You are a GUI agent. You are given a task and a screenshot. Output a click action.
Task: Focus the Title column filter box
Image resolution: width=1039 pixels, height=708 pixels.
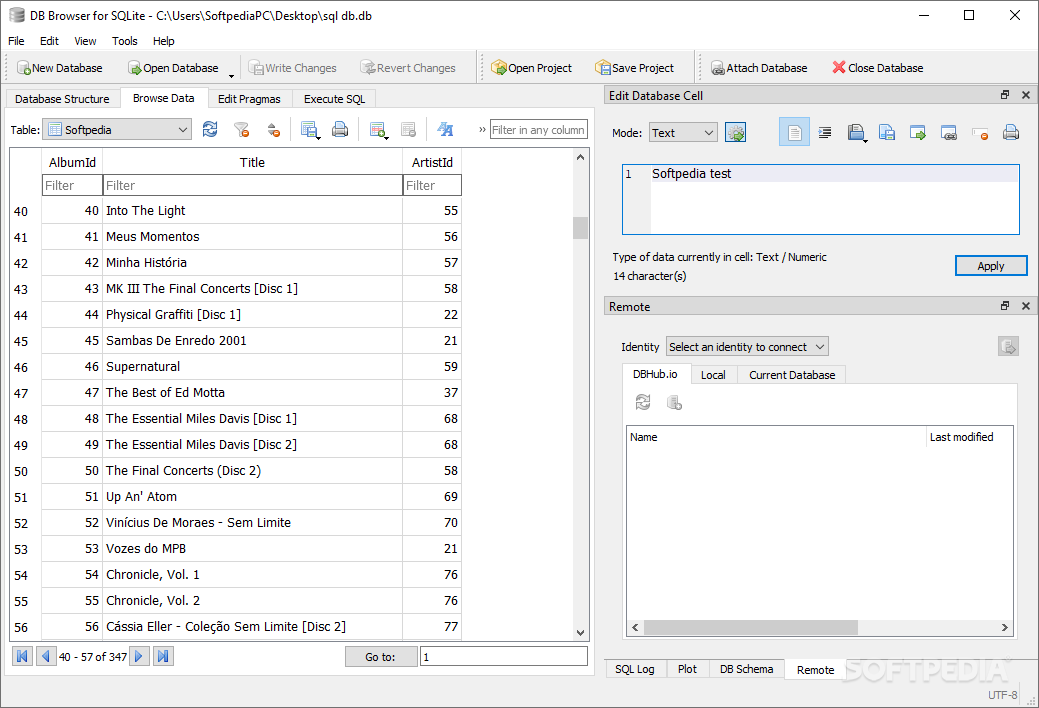252,185
